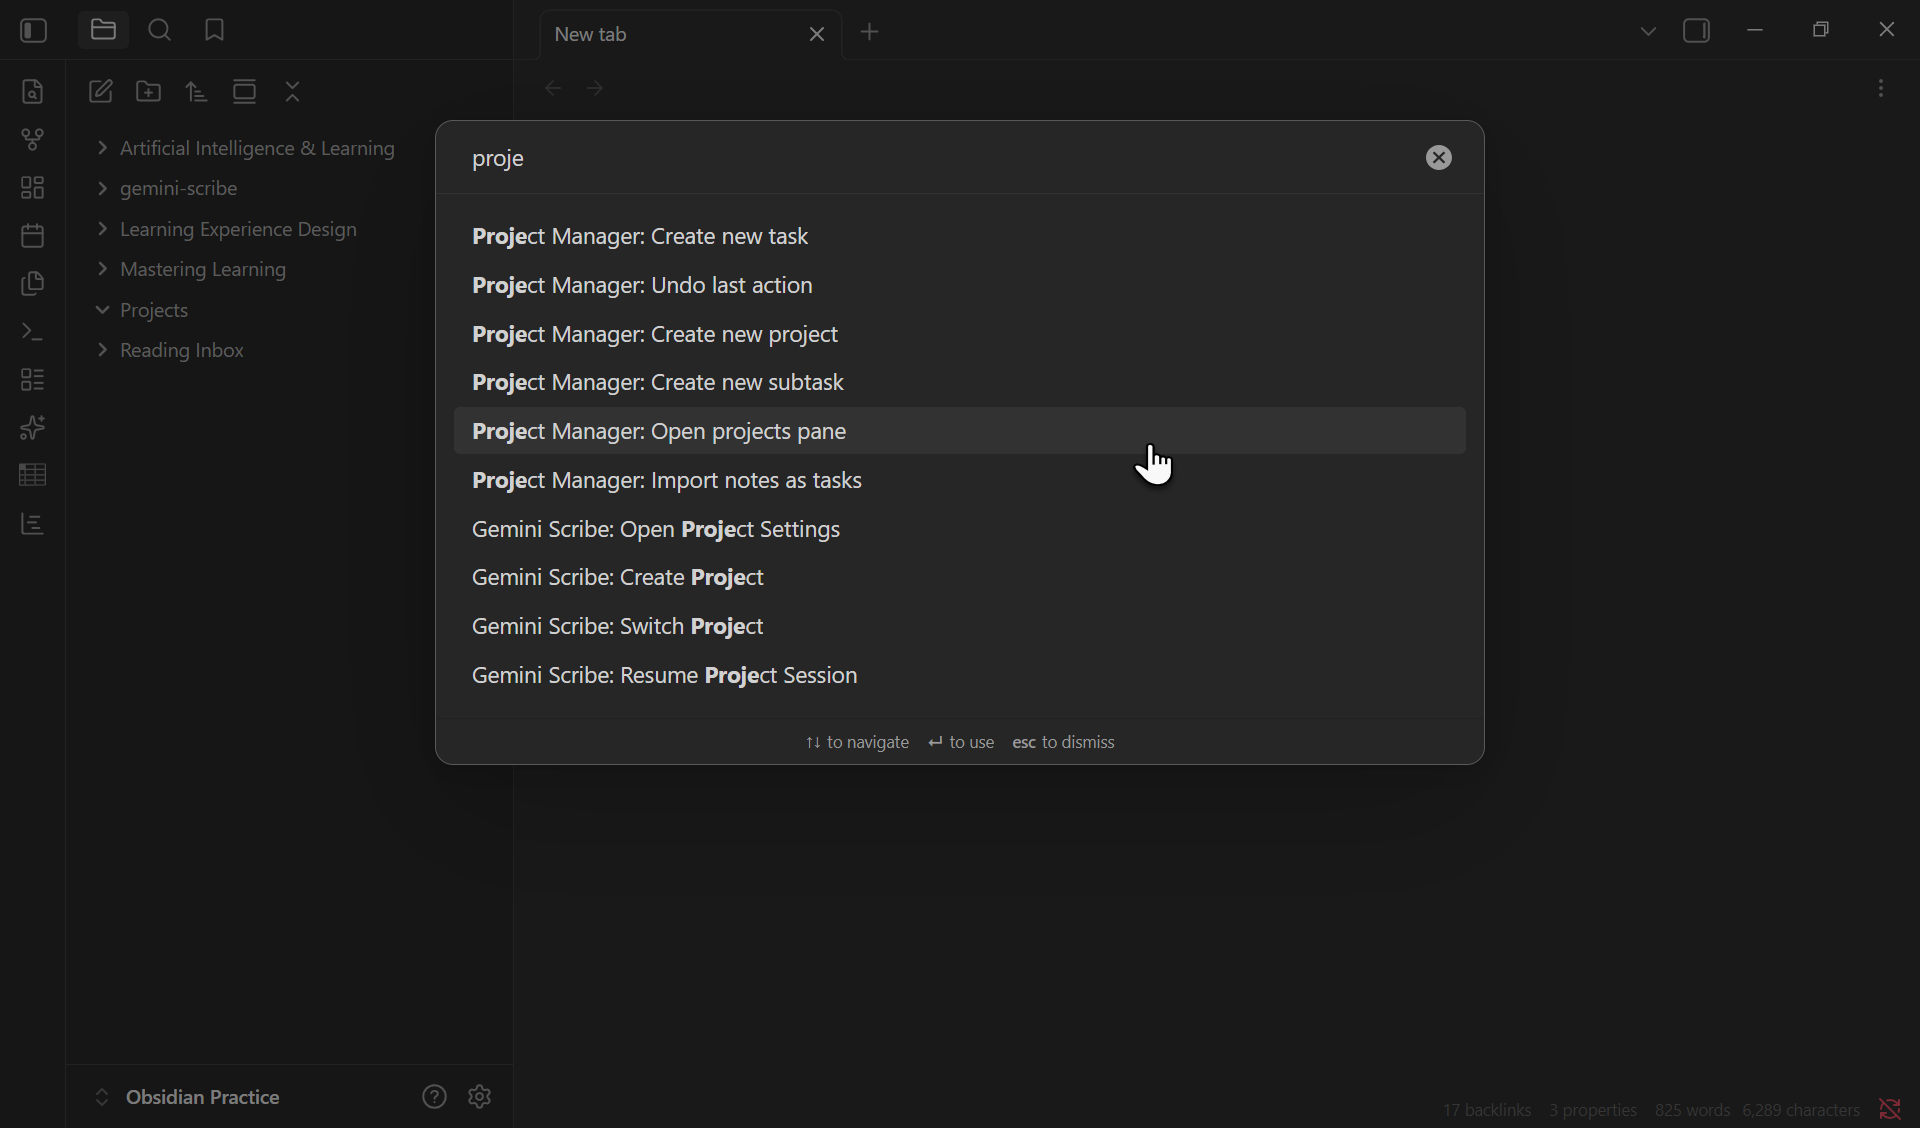Open graph view from ribbon
Image resolution: width=1920 pixels, height=1128 pixels.
pos(33,140)
